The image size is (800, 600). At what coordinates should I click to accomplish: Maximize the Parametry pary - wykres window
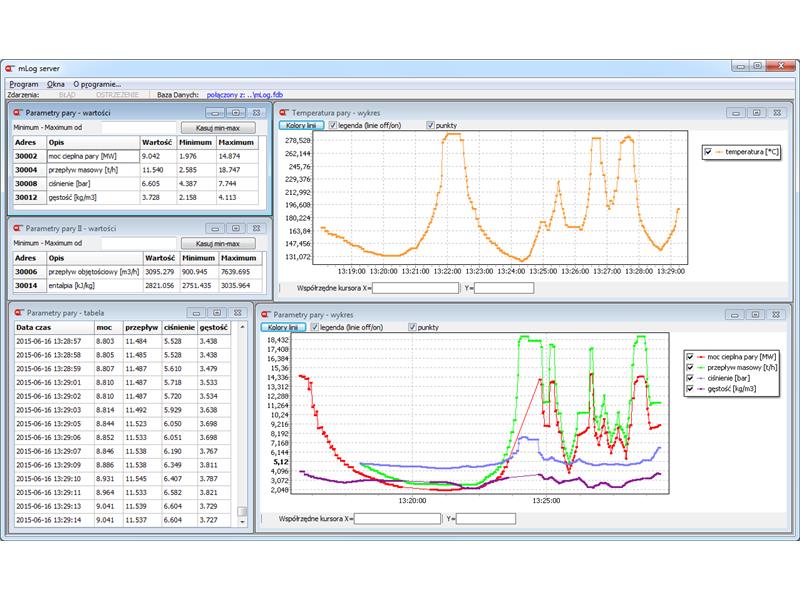756,313
